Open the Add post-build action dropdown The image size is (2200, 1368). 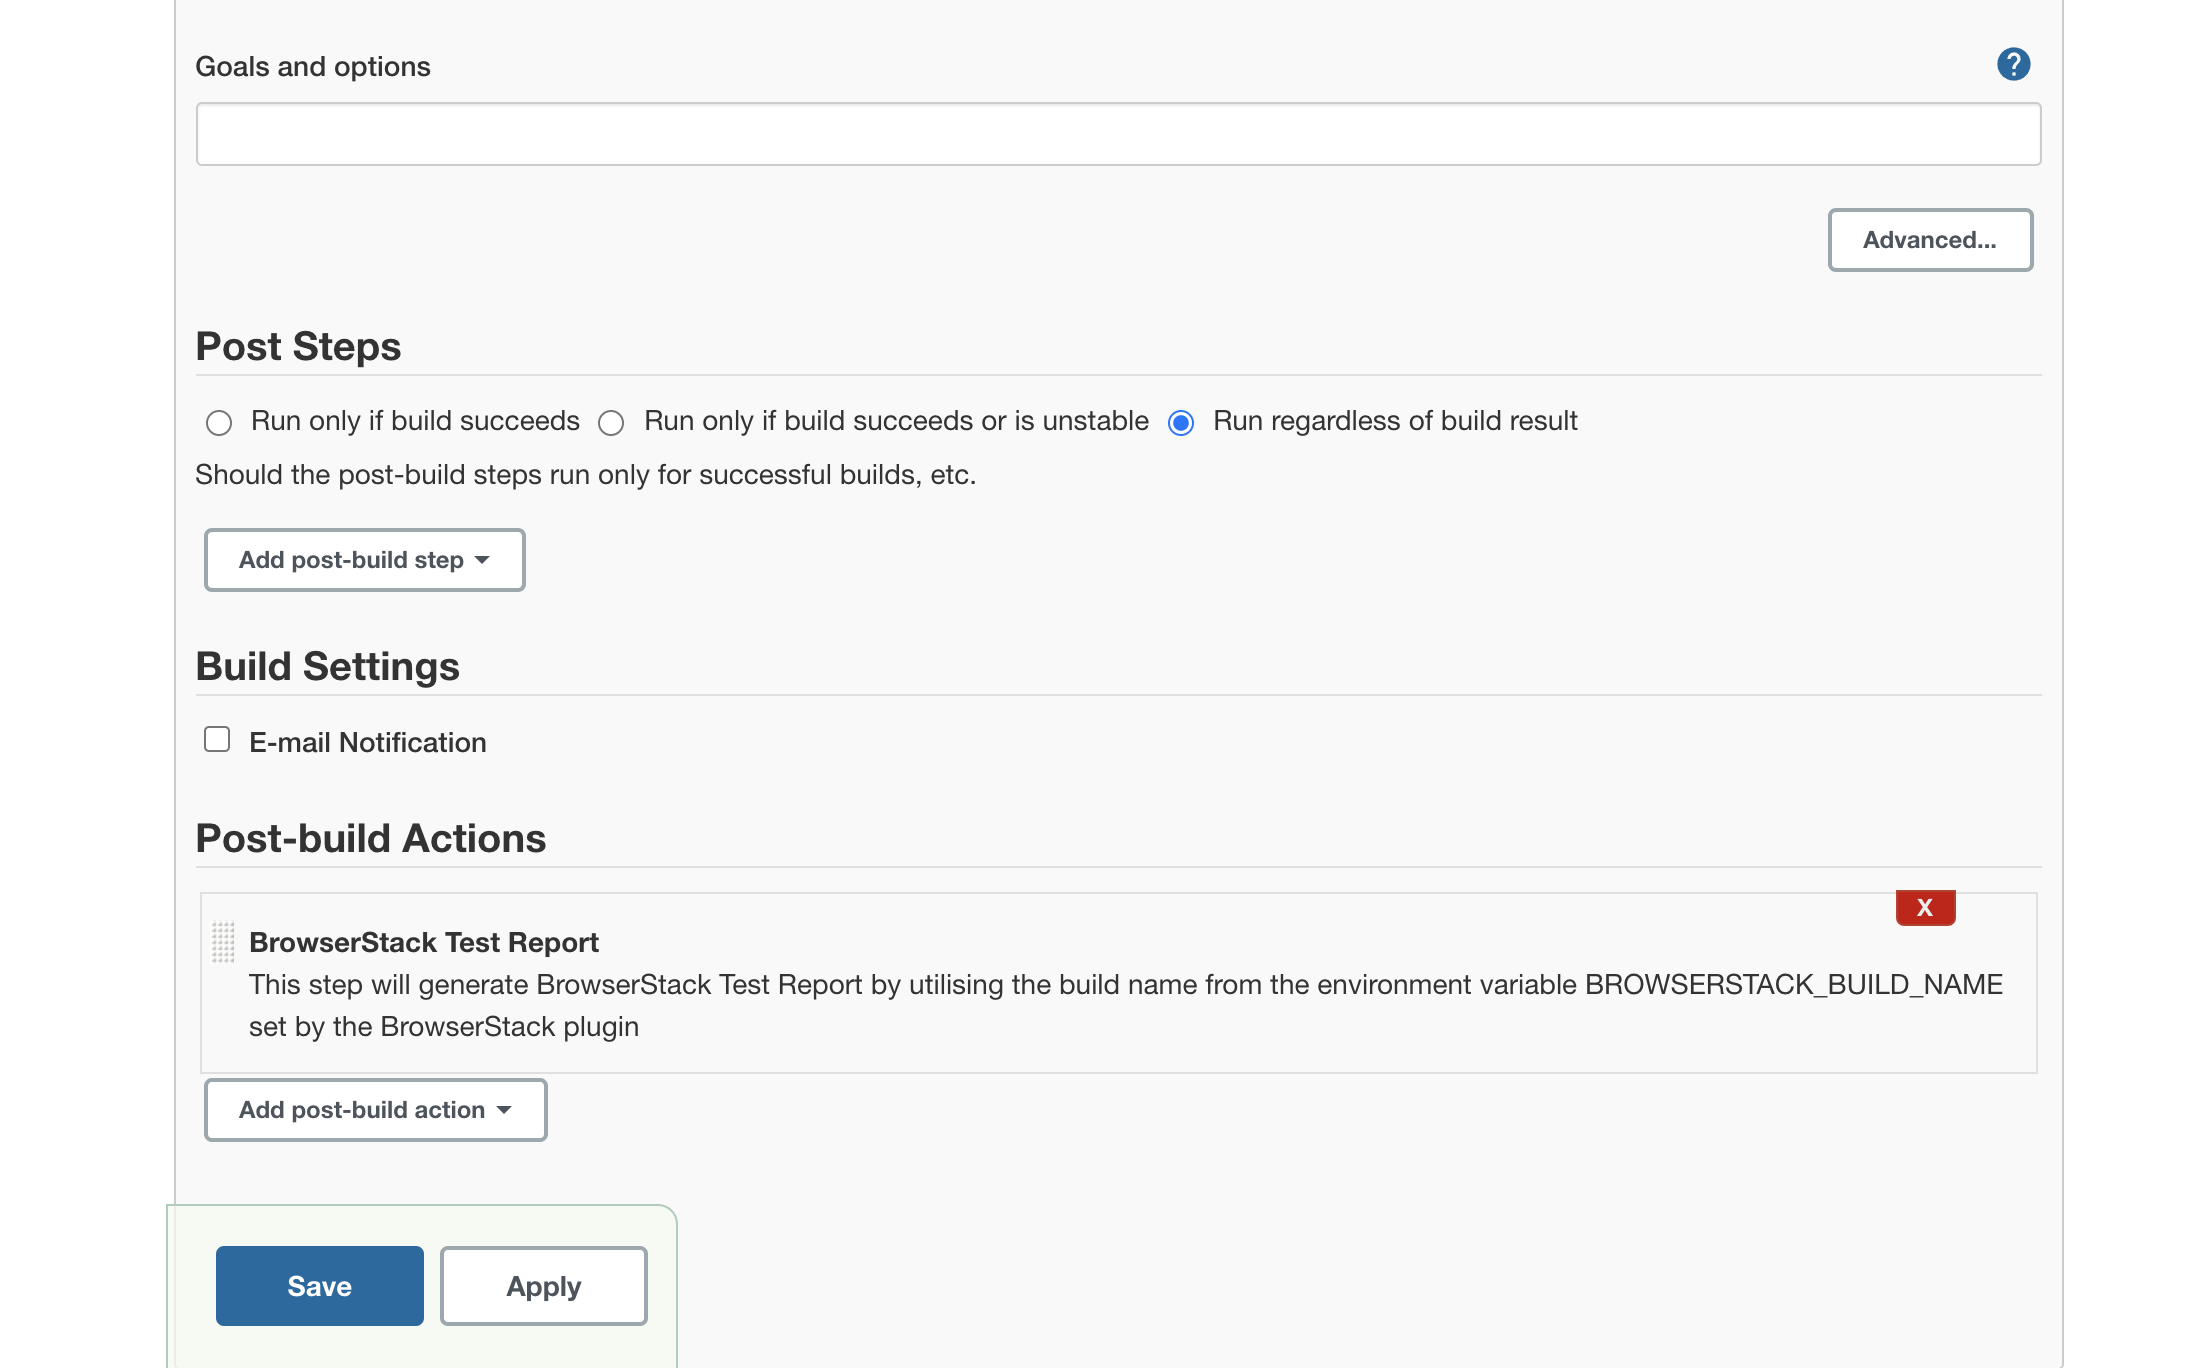[375, 1110]
